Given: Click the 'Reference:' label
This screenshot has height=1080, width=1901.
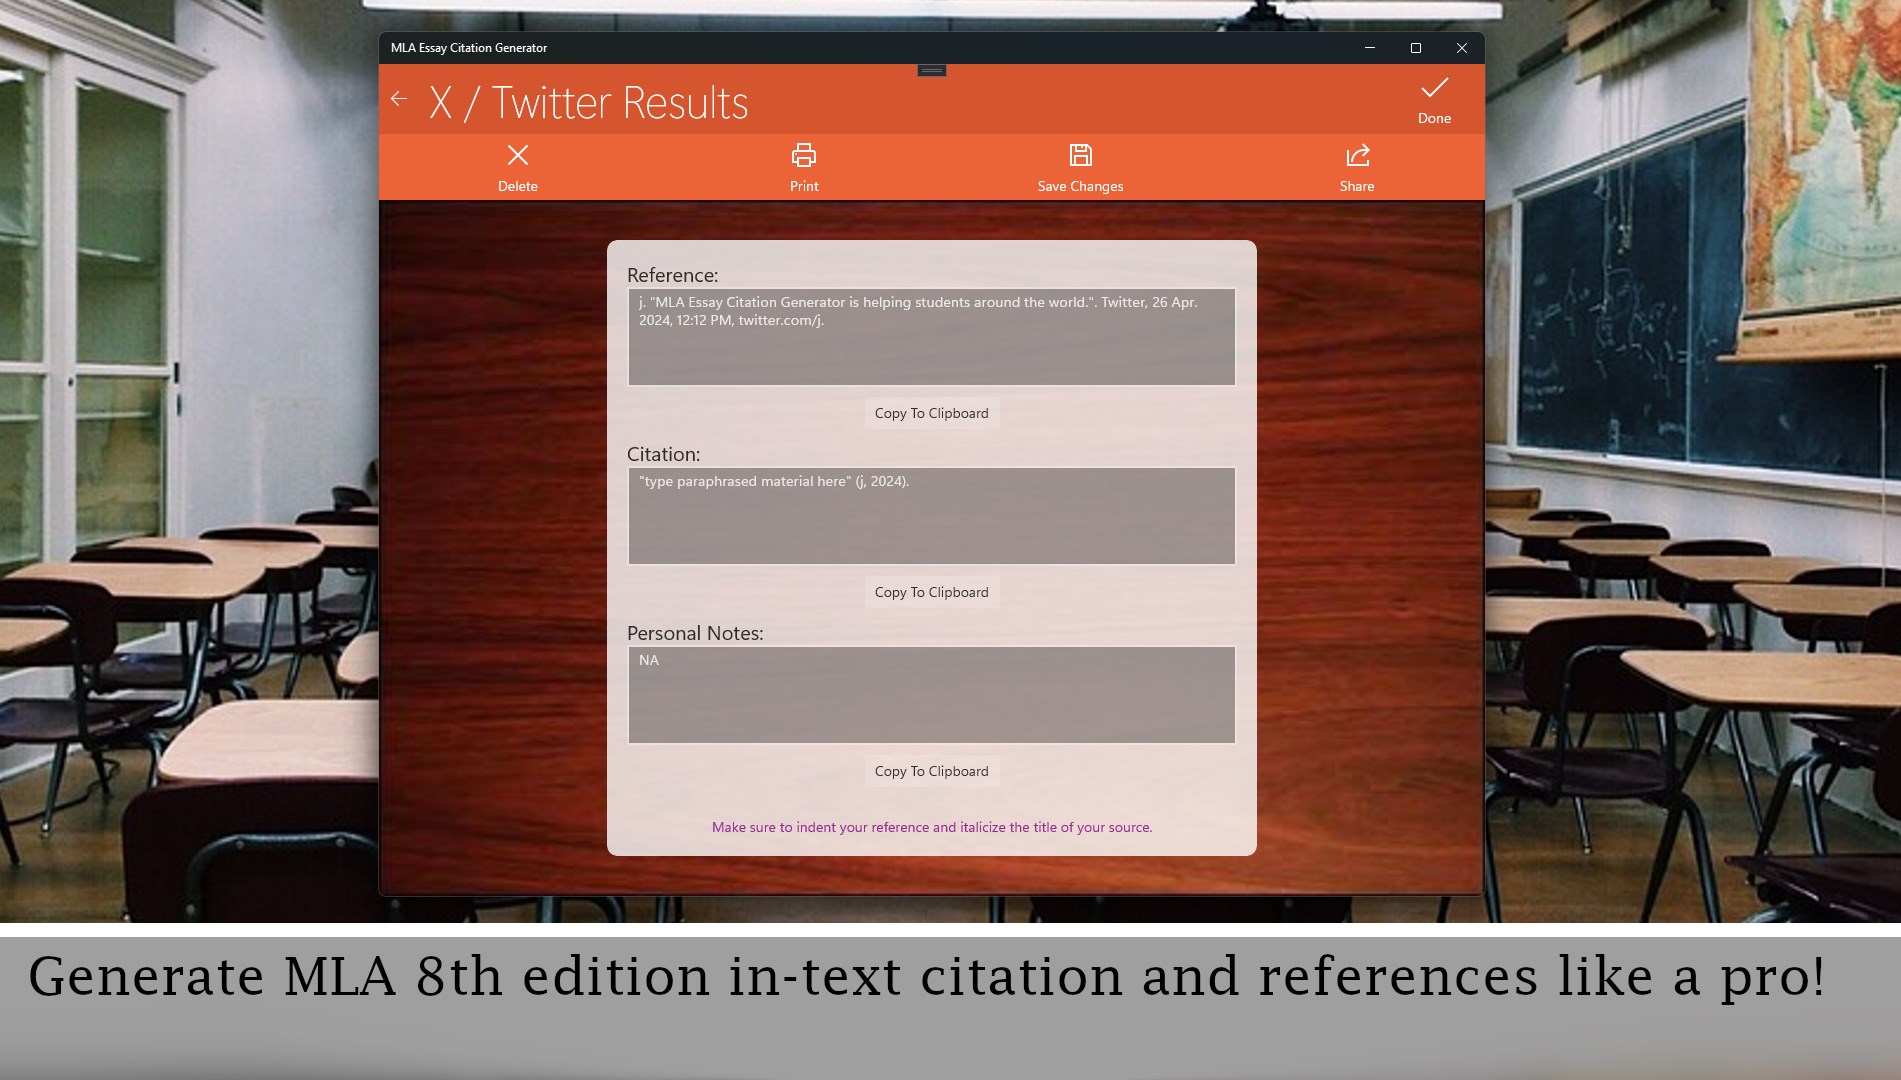Looking at the screenshot, I should [x=672, y=275].
